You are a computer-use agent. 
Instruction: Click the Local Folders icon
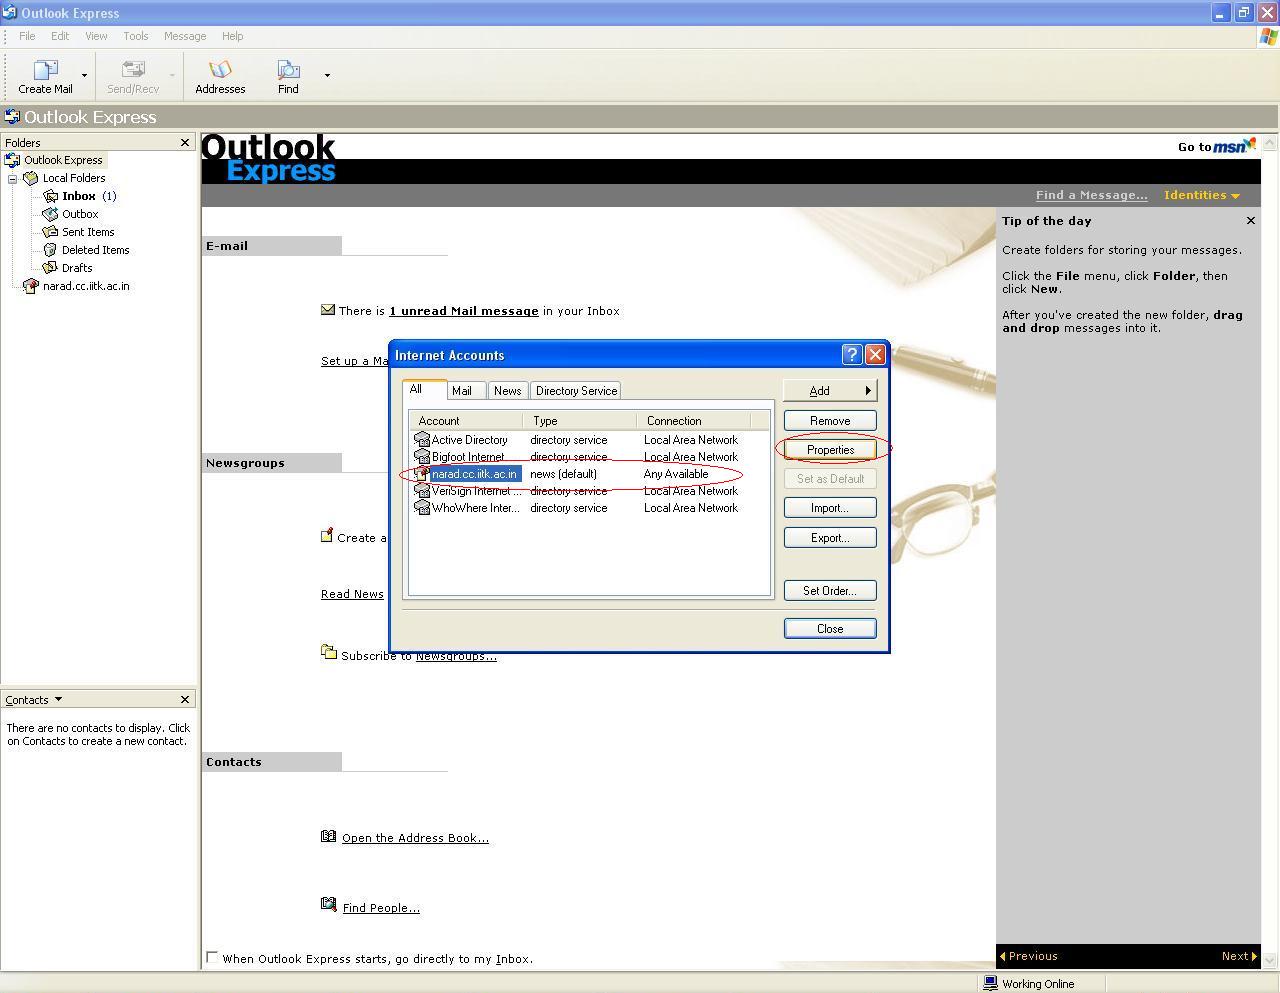31,178
